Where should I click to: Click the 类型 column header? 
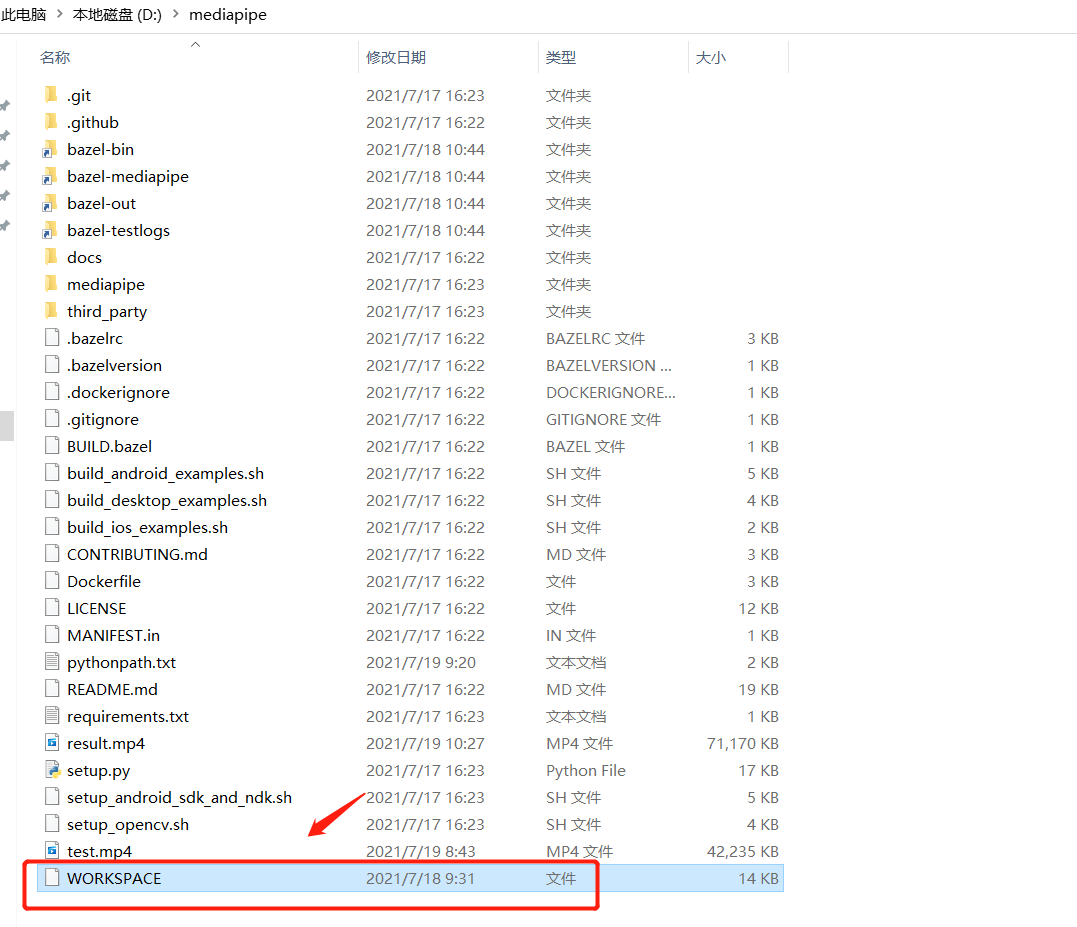[x=561, y=57]
